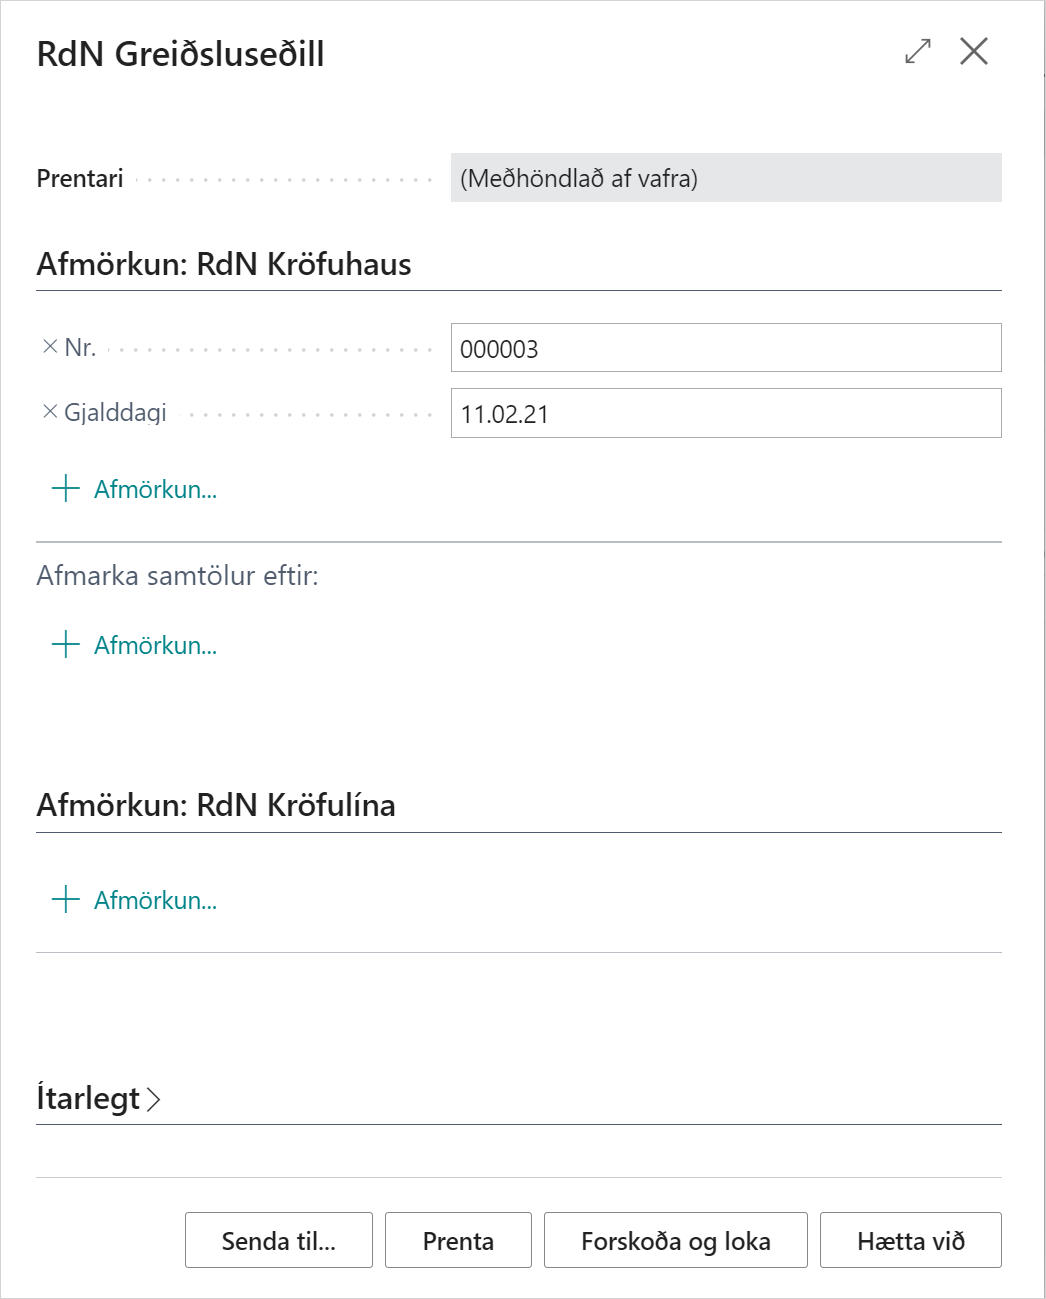
Task: Click the Forskoða og loka button
Action: click(x=675, y=1240)
